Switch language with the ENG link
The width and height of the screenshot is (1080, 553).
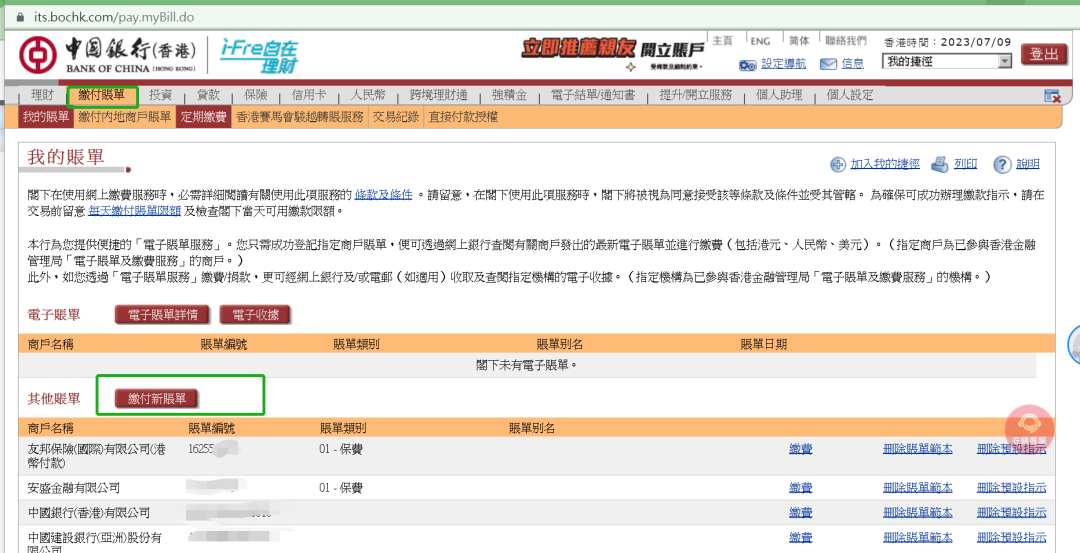760,41
